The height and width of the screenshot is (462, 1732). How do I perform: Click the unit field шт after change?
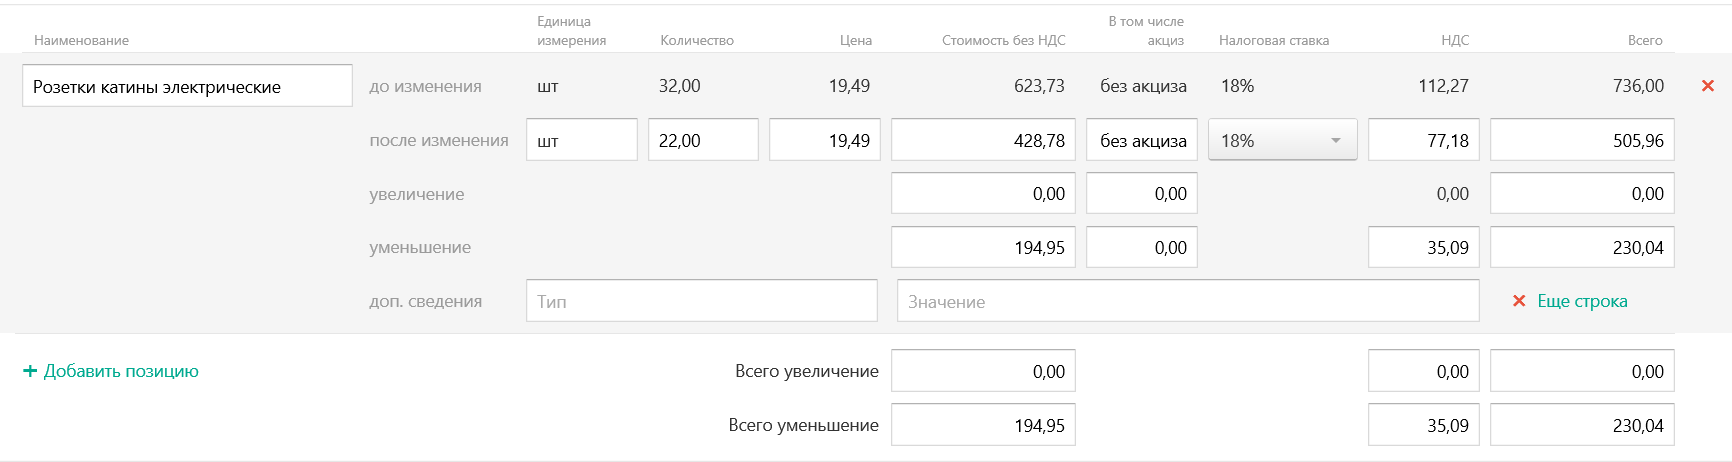point(581,140)
